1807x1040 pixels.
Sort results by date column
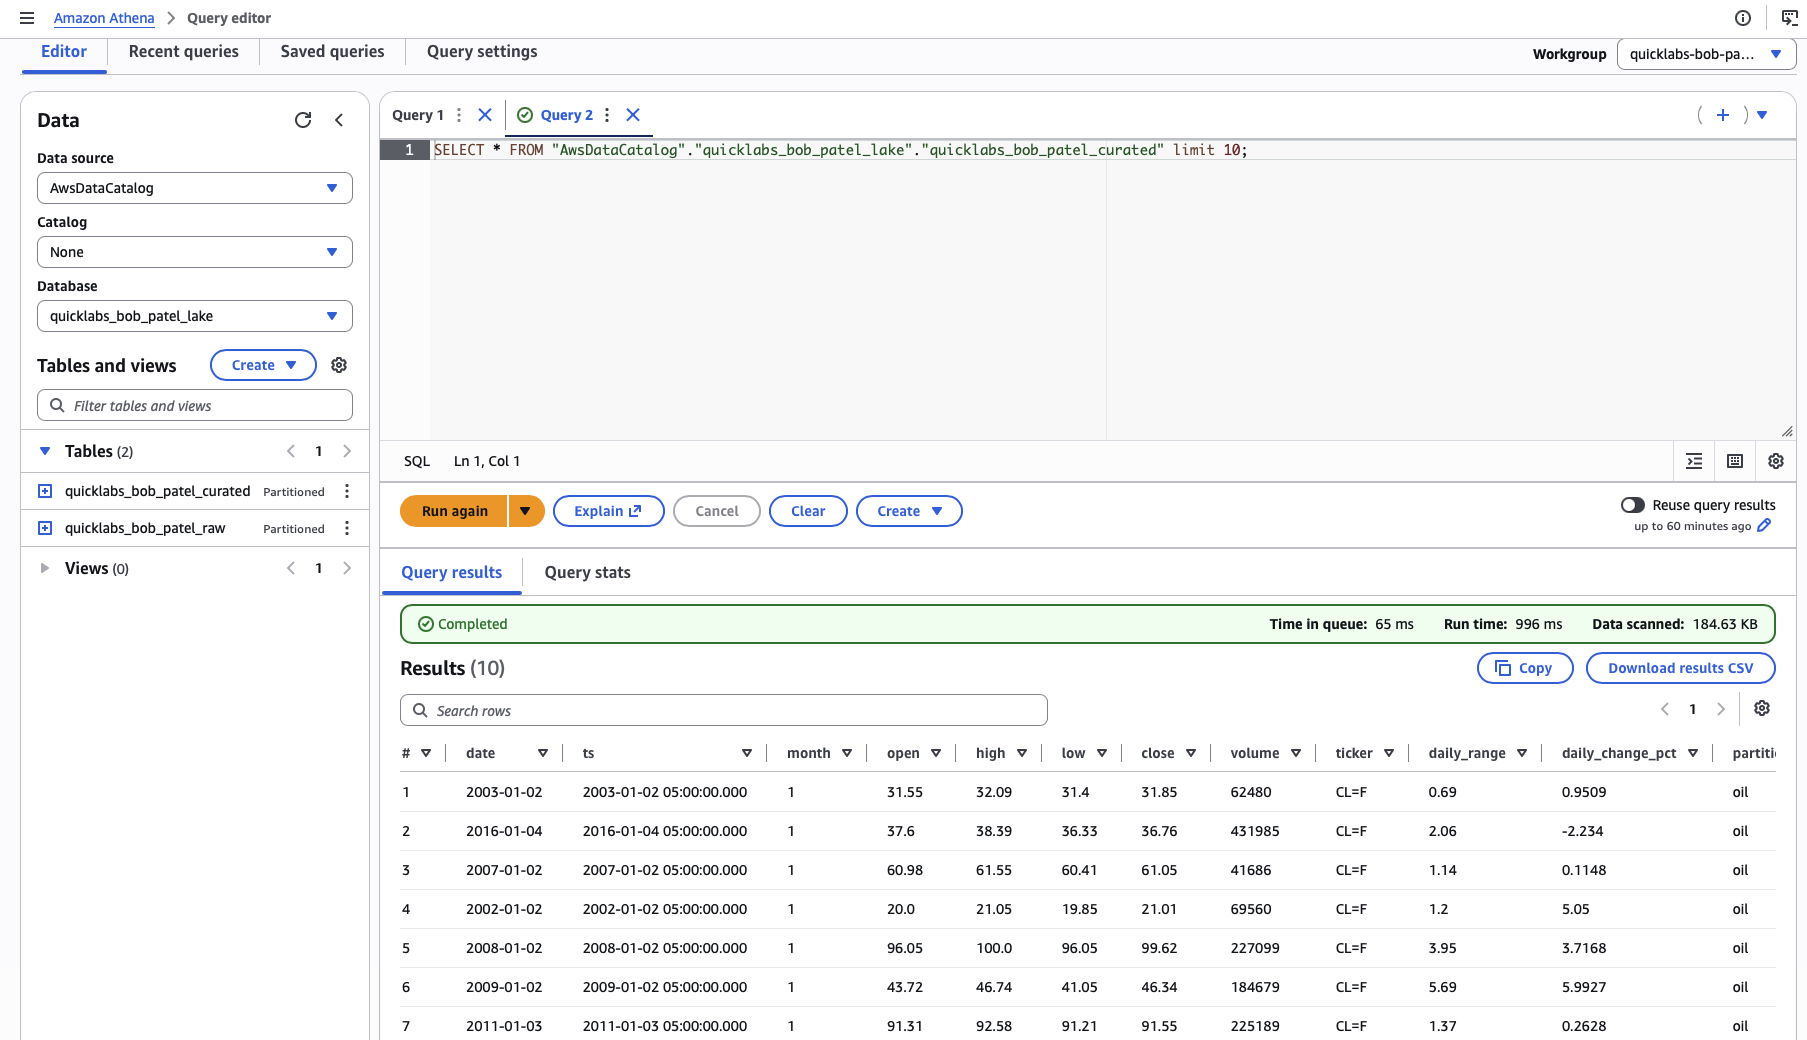pyautogui.click(x=543, y=753)
